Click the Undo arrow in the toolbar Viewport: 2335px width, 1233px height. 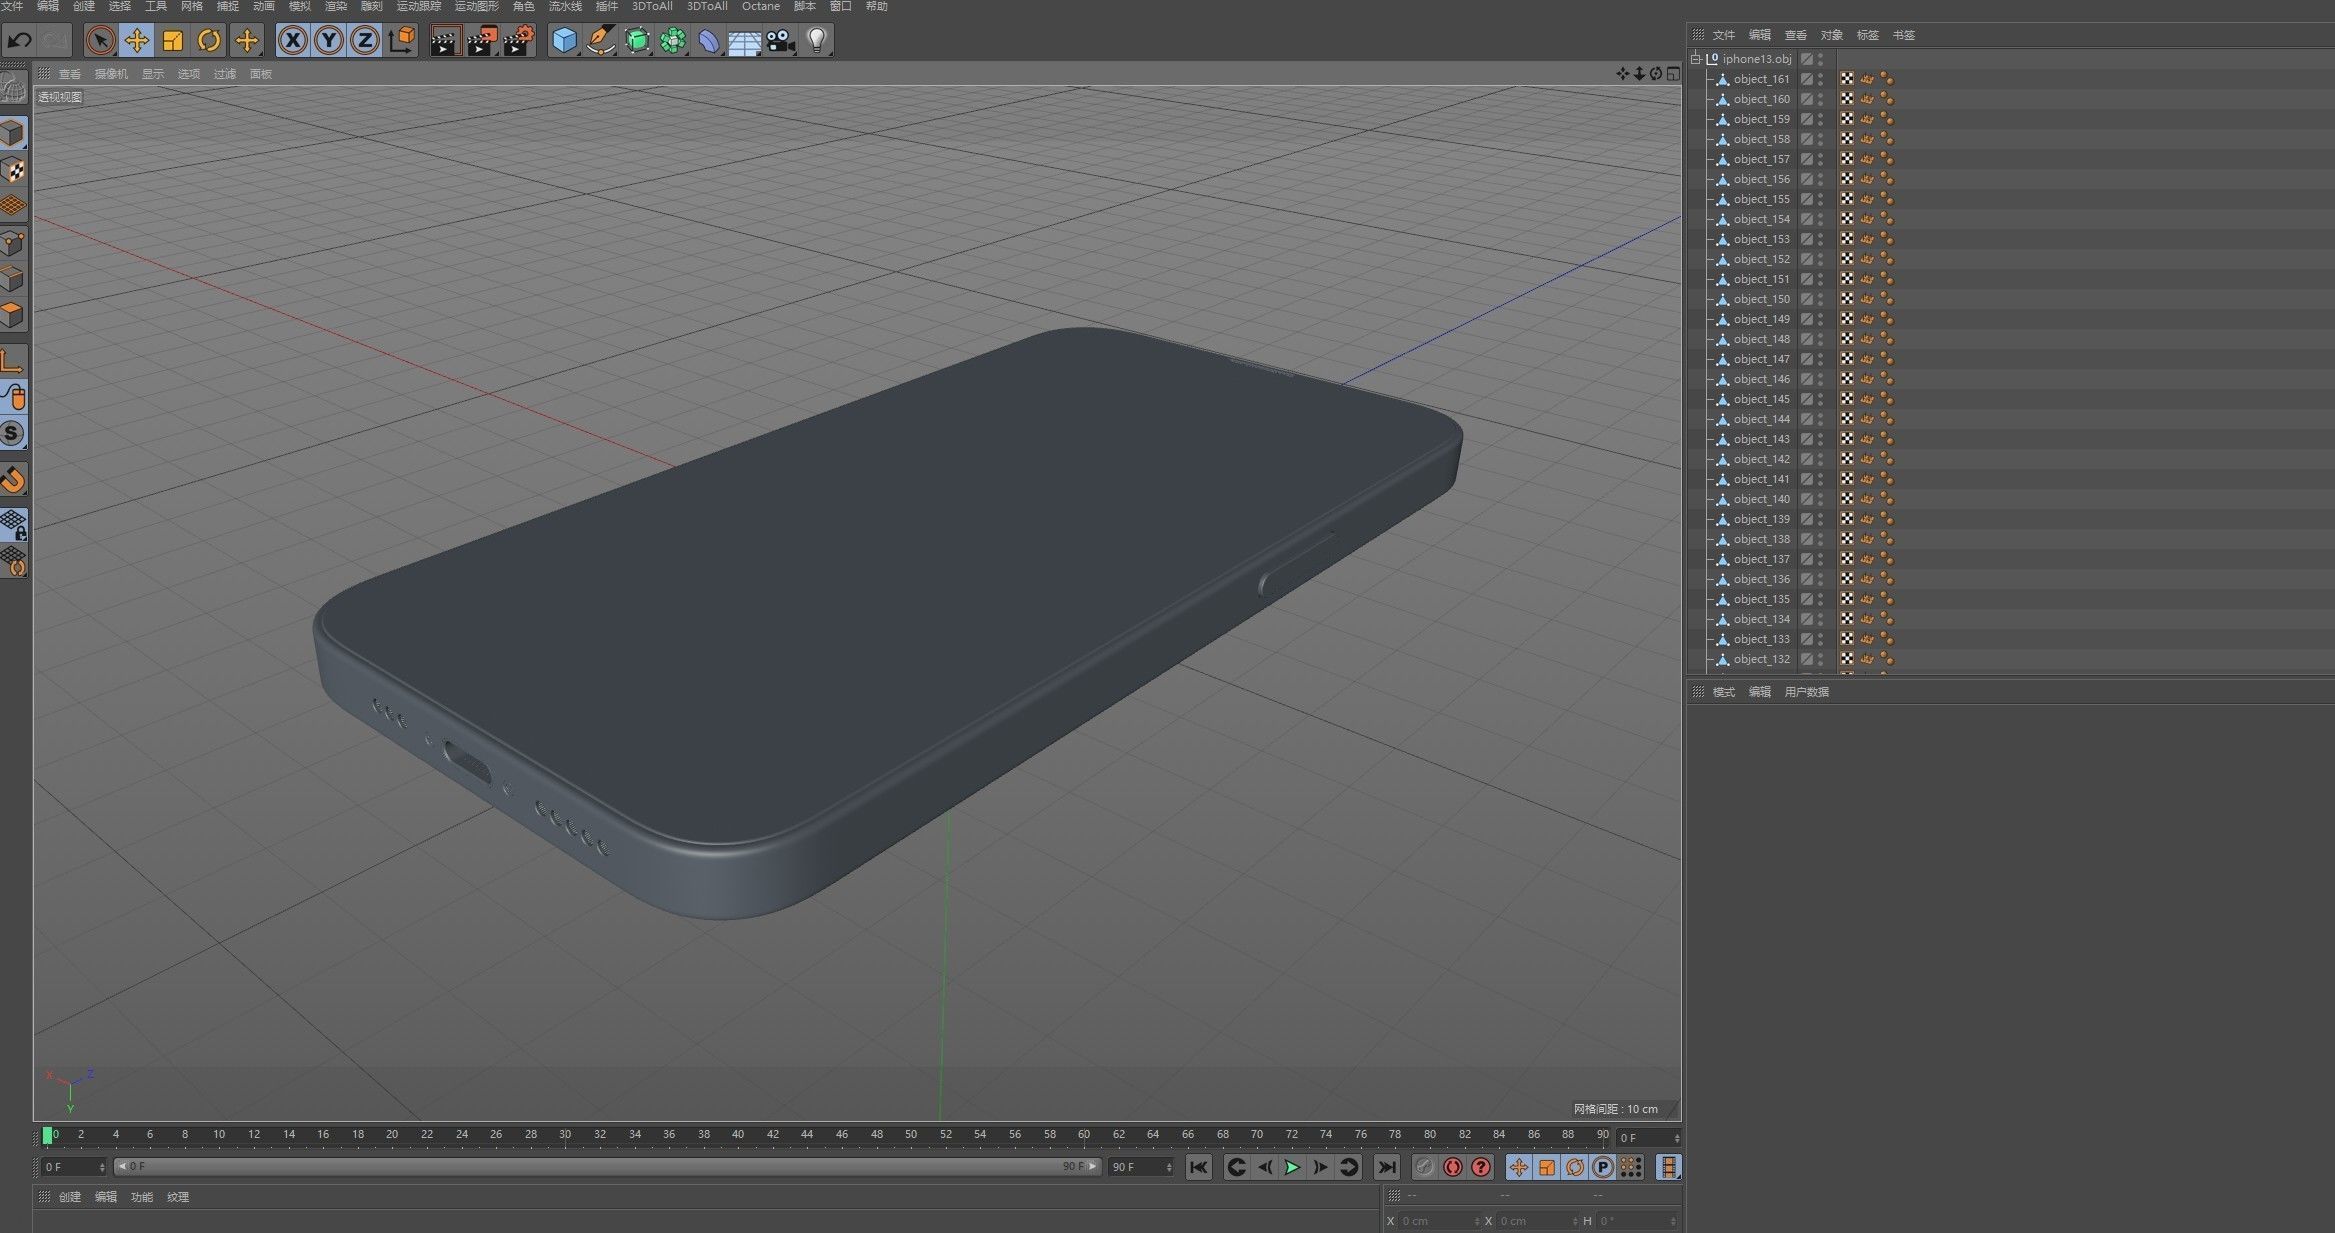(x=20, y=41)
